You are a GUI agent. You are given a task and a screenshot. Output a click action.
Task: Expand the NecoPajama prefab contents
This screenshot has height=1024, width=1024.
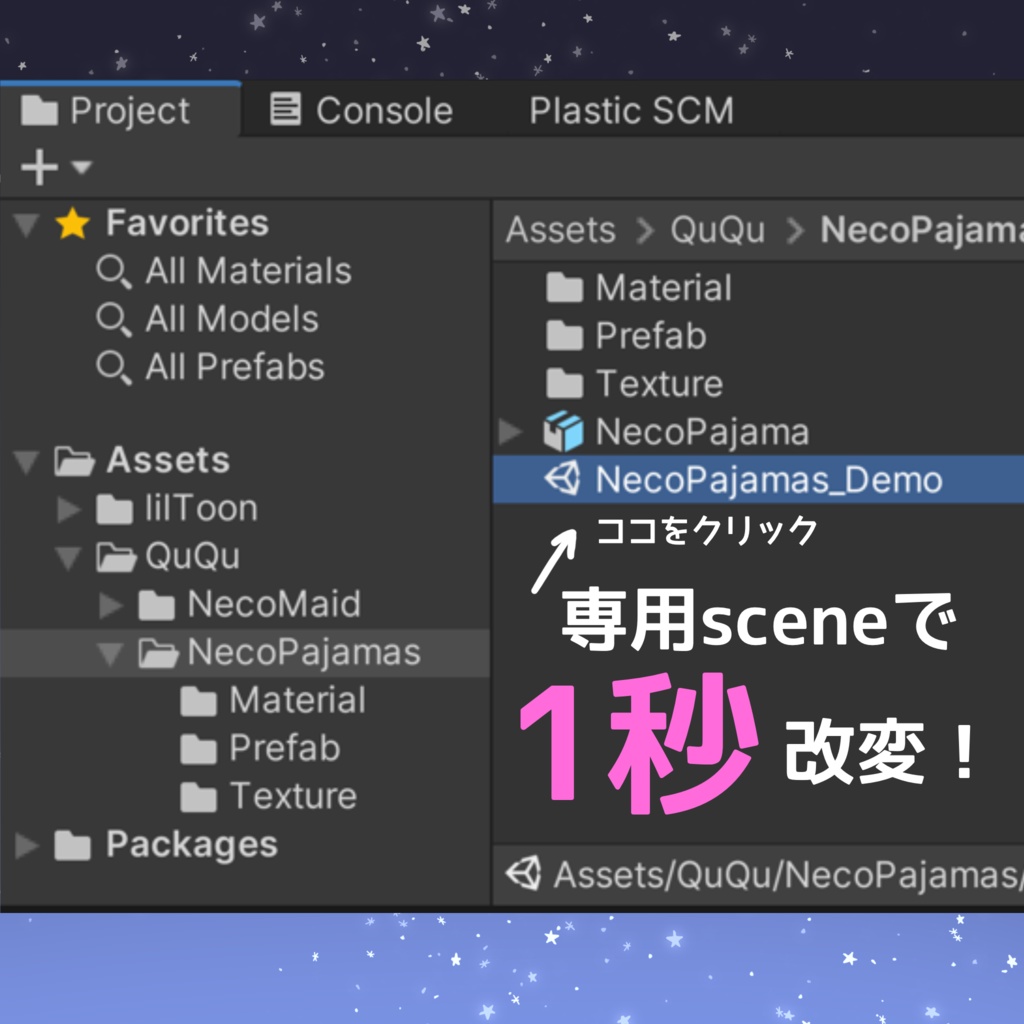(510, 432)
